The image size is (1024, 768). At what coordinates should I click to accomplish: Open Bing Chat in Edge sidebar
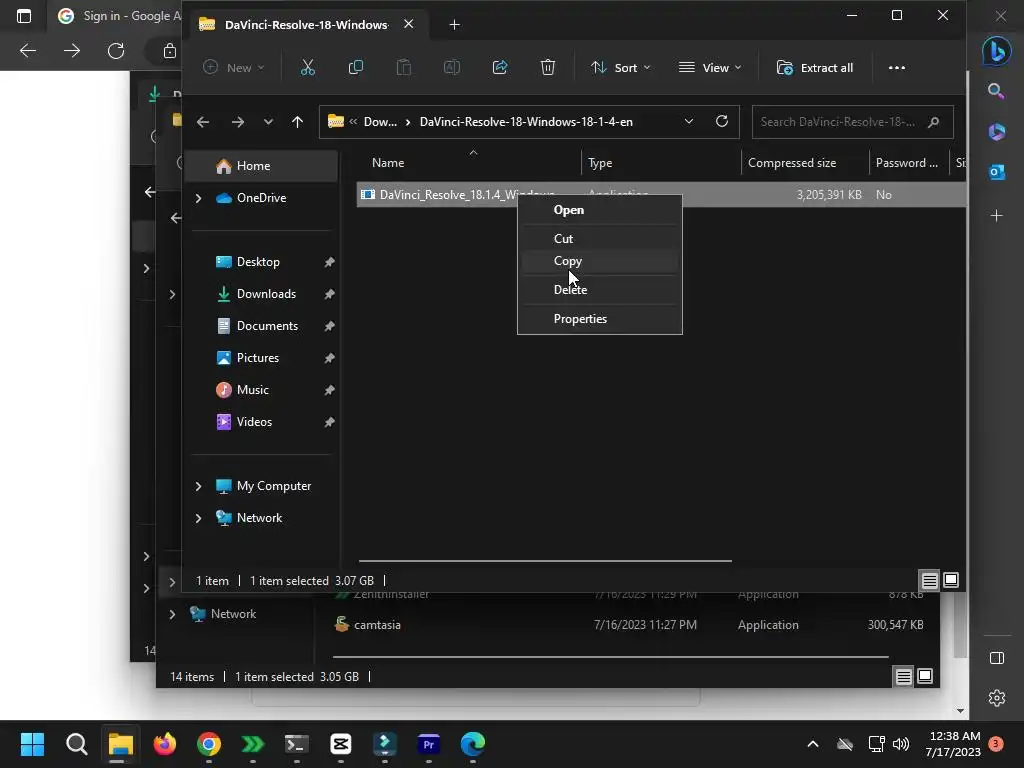[x=997, y=51]
